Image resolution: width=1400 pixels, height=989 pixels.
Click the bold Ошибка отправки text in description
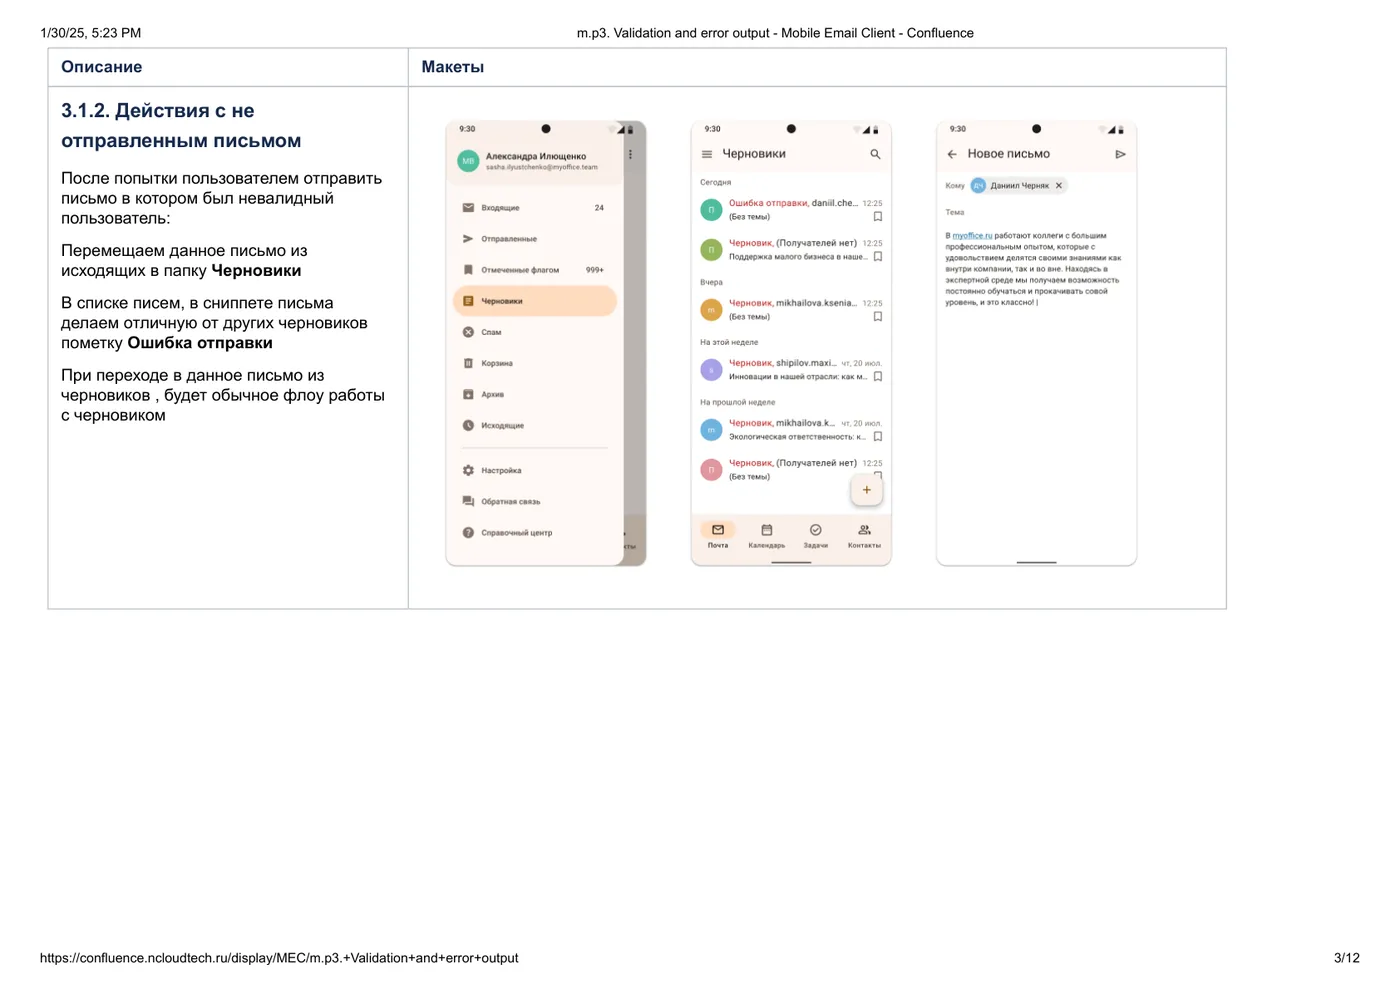click(x=200, y=343)
